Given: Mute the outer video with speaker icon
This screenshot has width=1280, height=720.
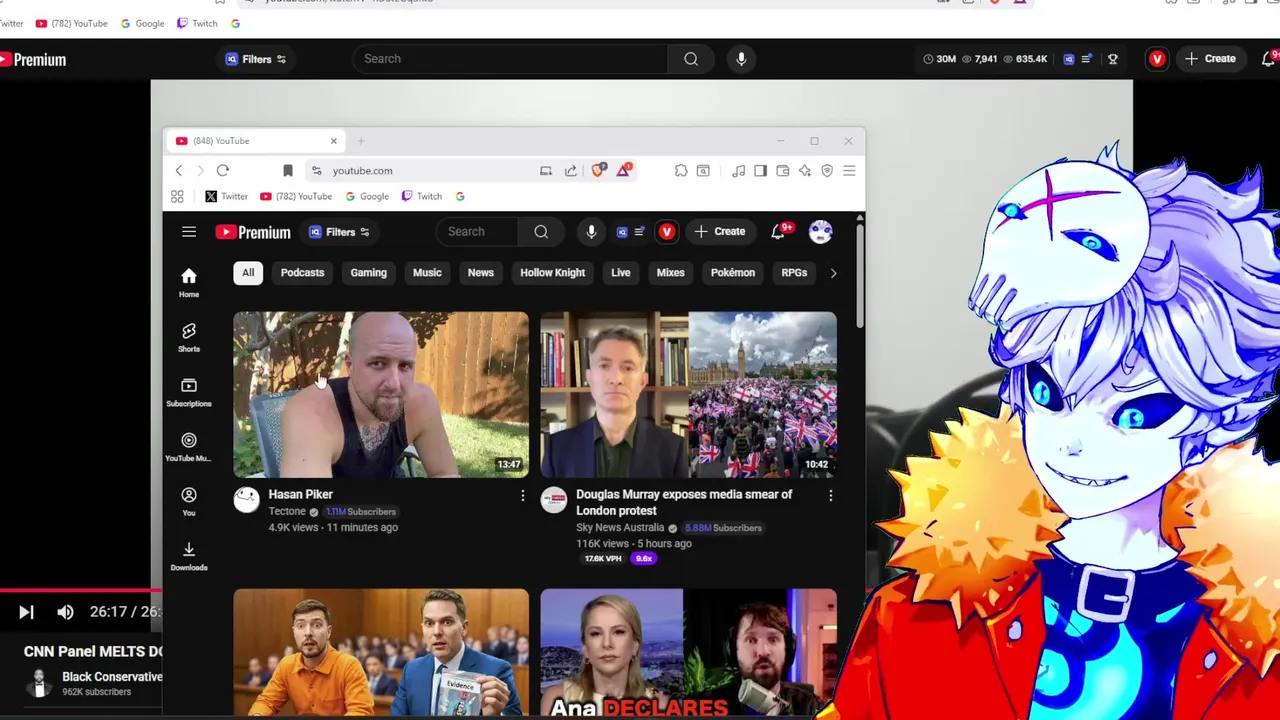Looking at the screenshot, I should [65, 612].
